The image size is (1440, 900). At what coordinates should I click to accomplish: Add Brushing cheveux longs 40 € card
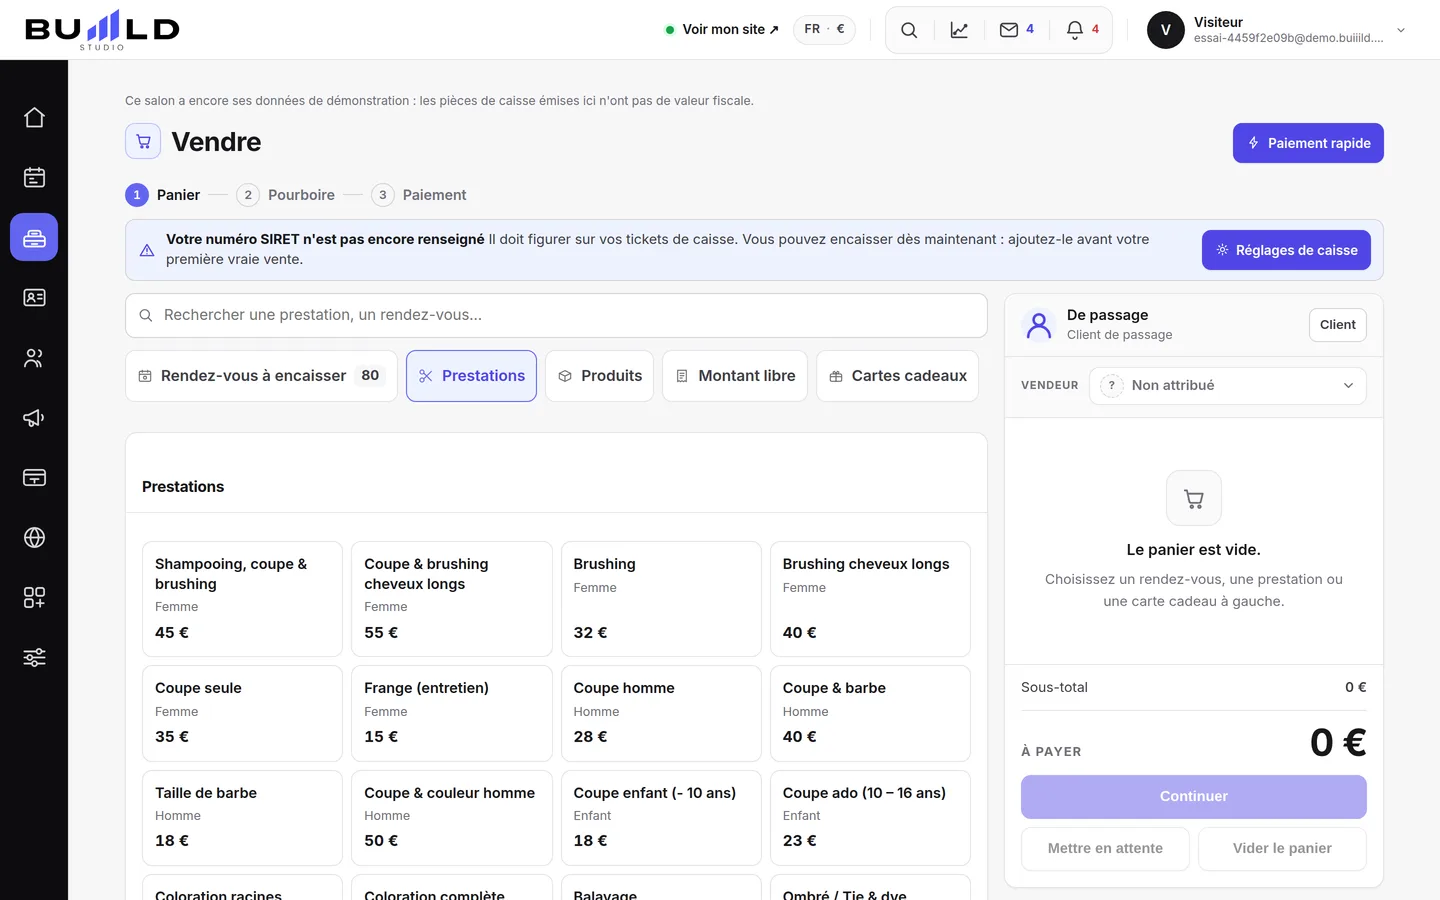point(870,599)
